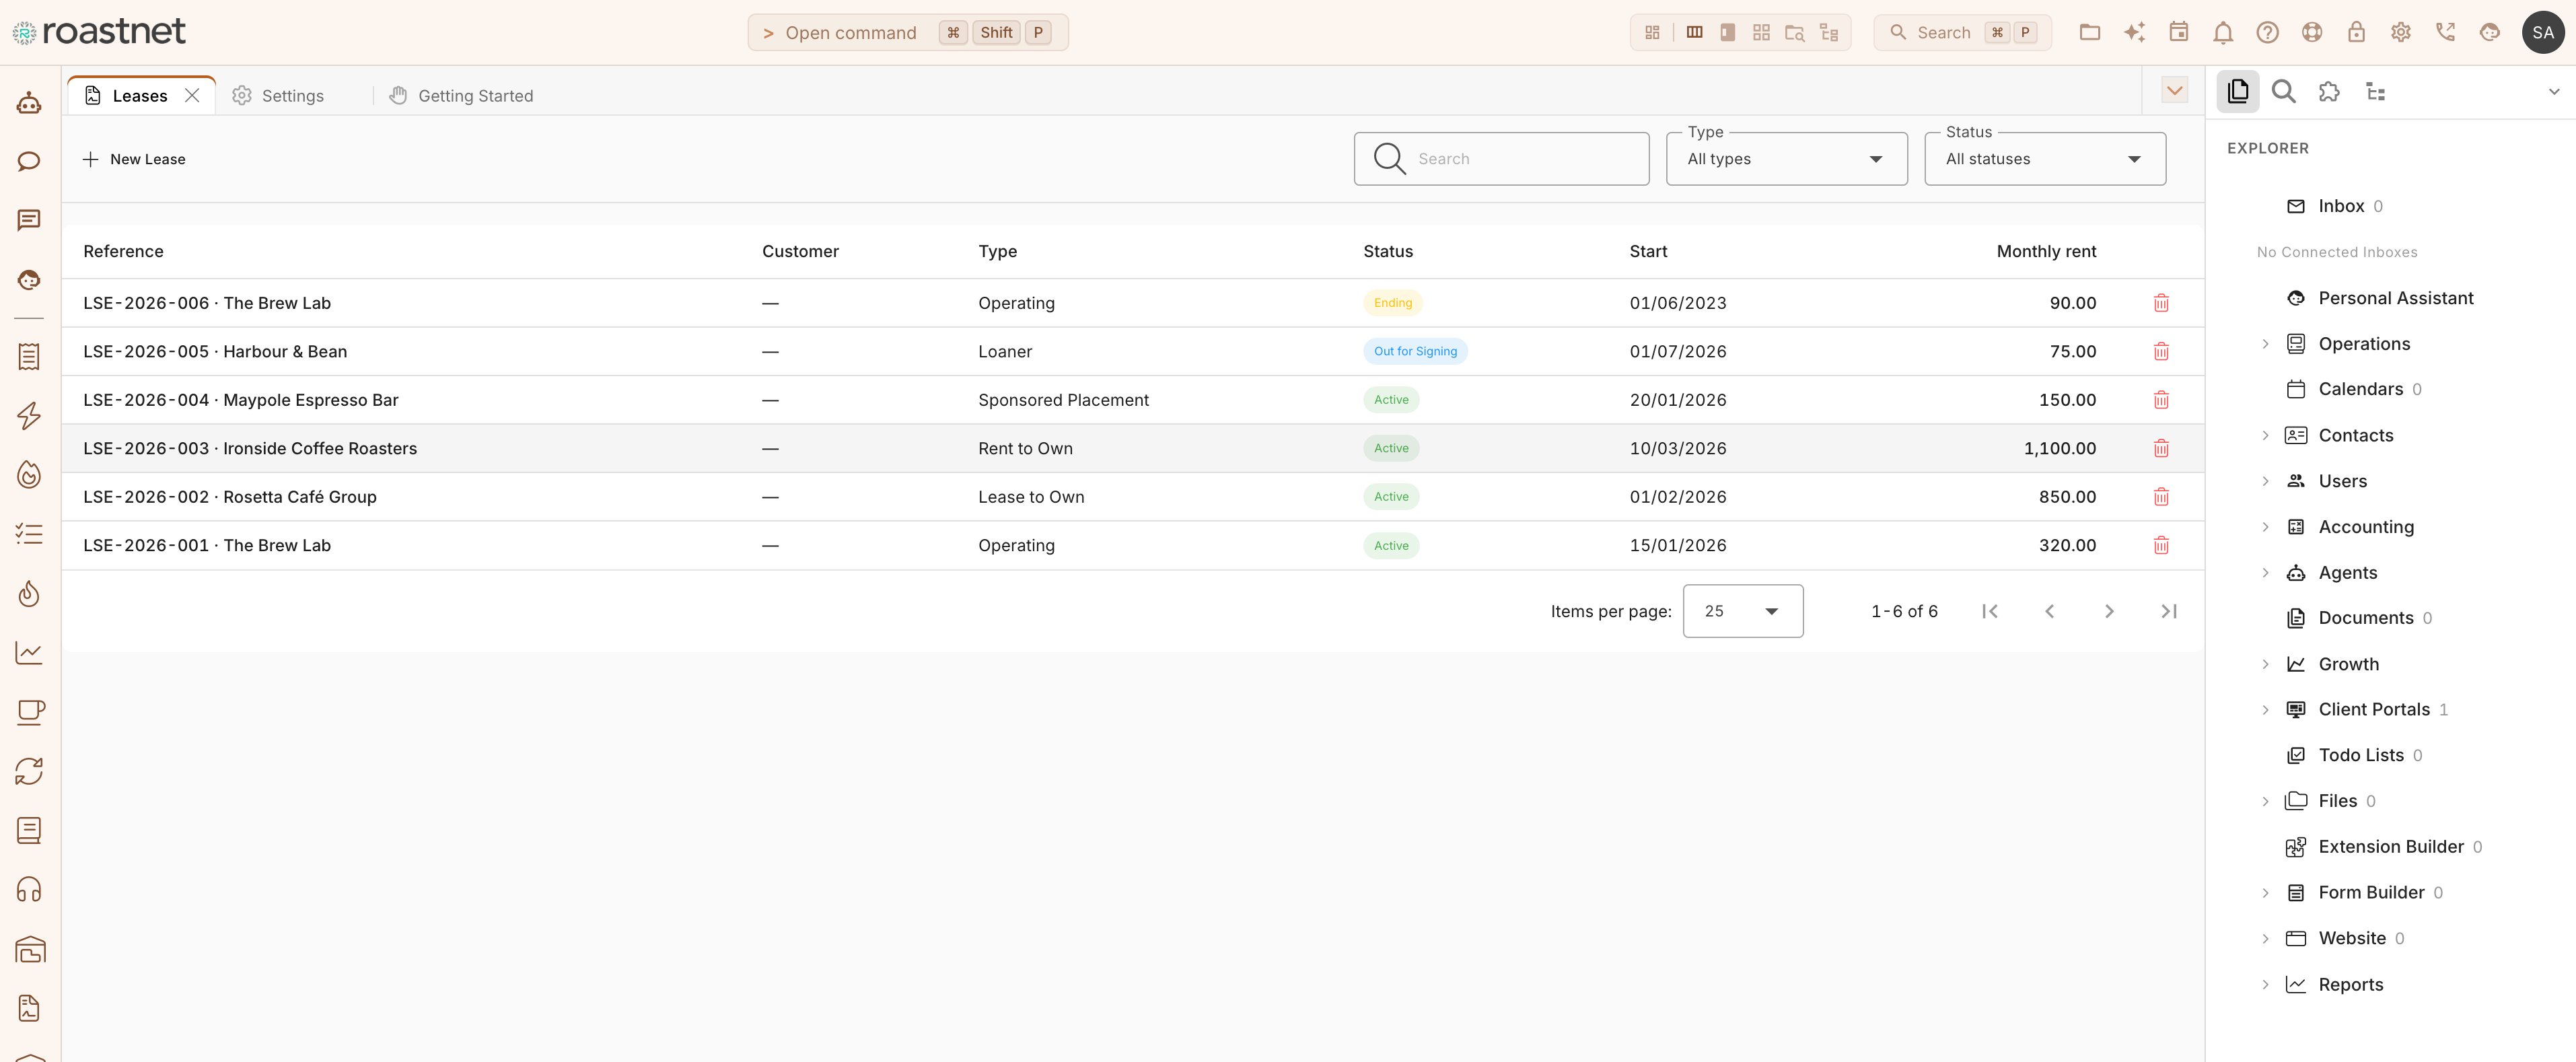Open Personal Assistant in explorer
The image size is (2576, 1062).
2395,298
